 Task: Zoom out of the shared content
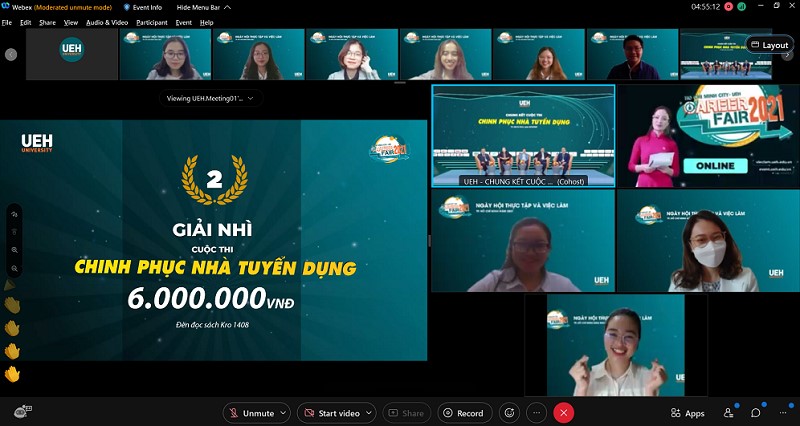[14, 268]
